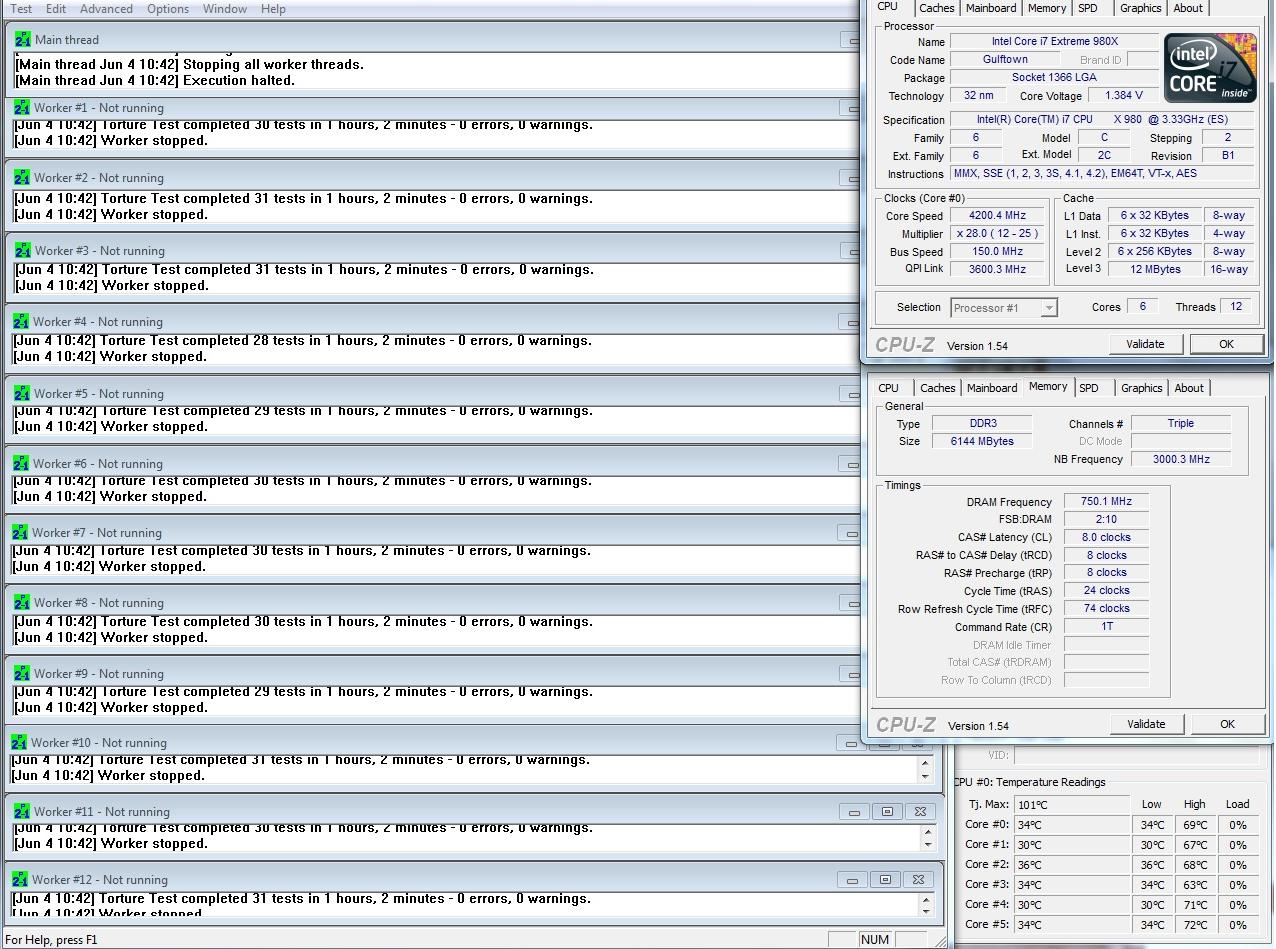Open Caches tab in lower CPU-Z window
This screenshot has height=949, width=1276.
(937, 388)
